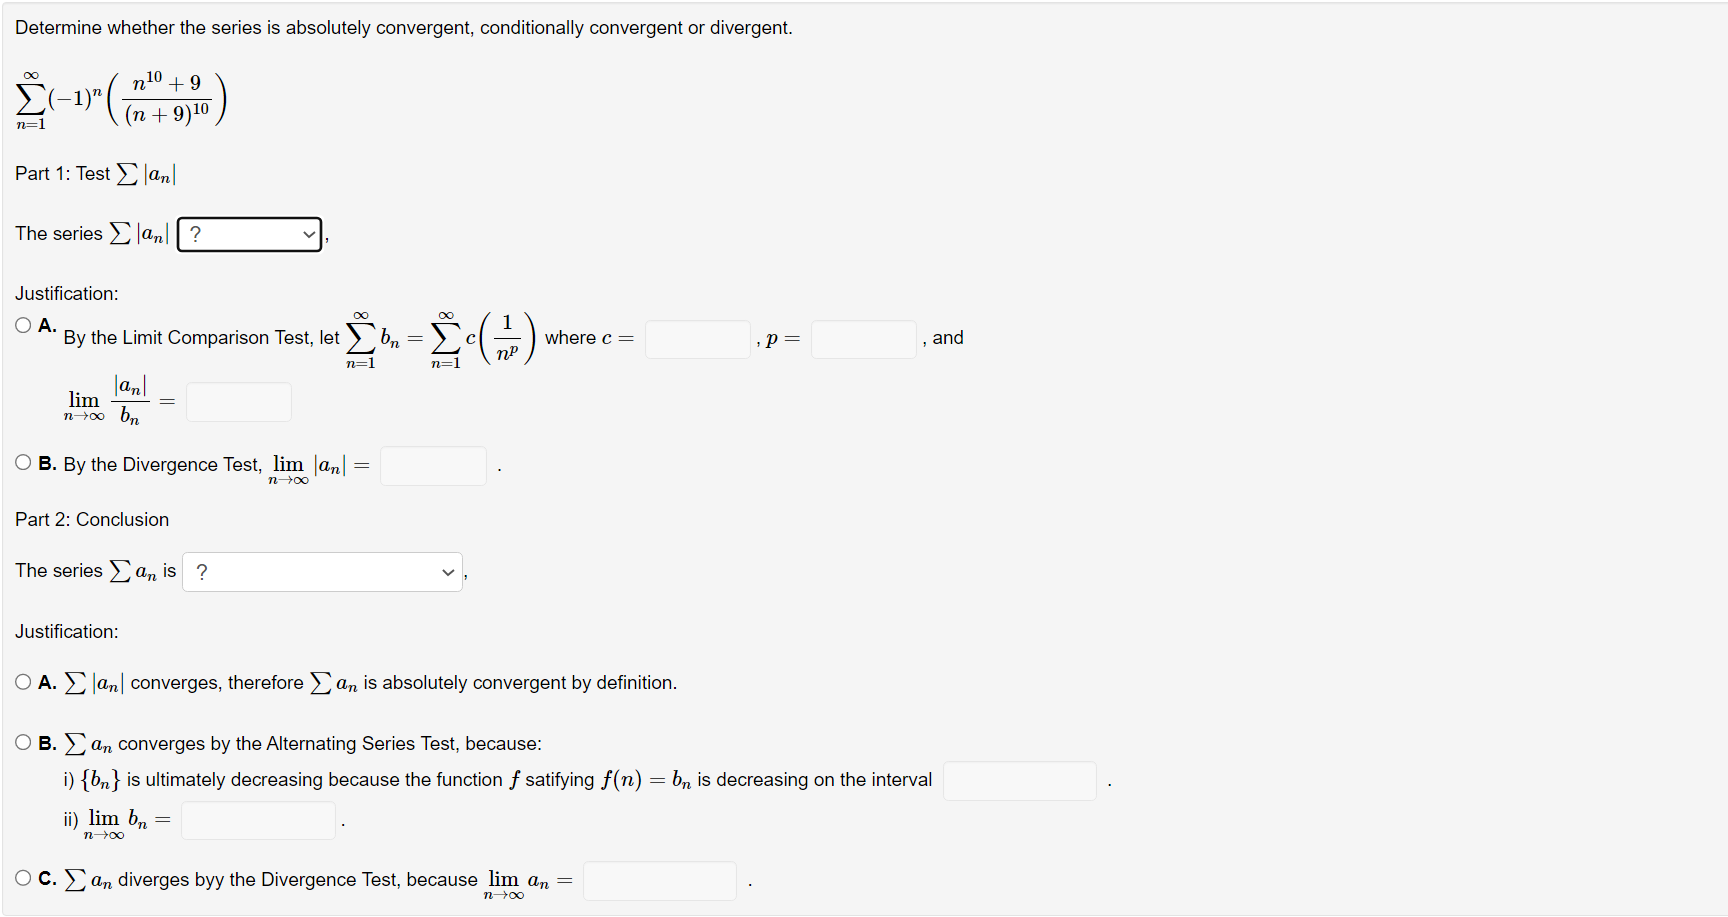
Task: Select justification B, the Divergence Test
Action: coord(22,462)
